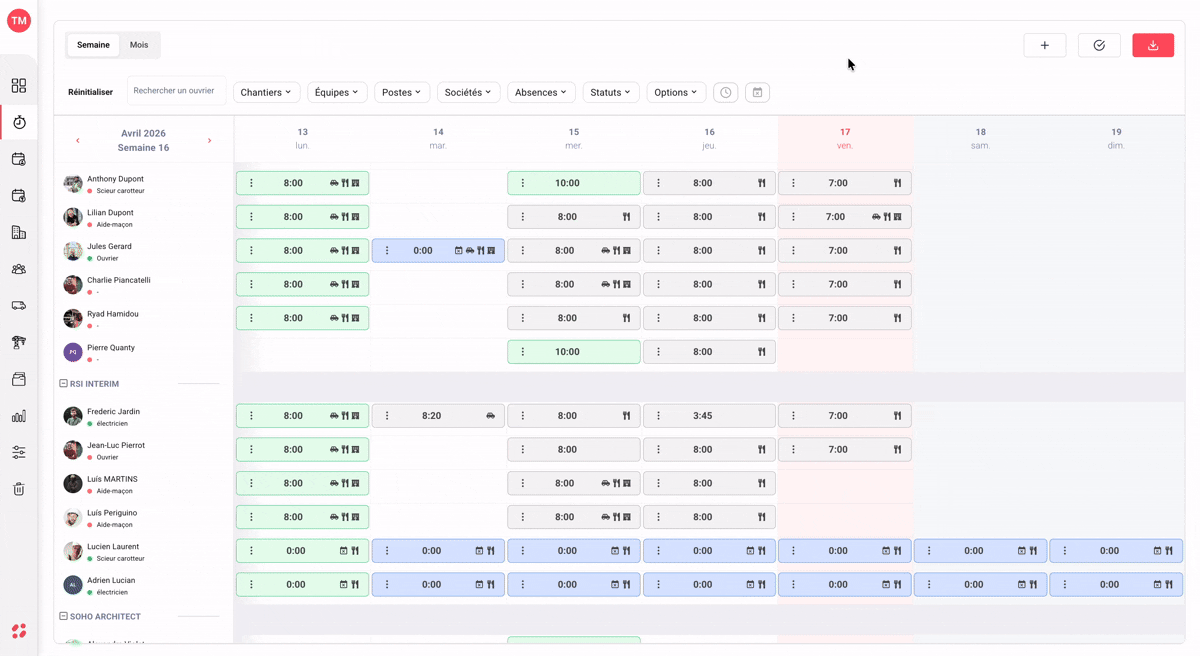Open the dashboard grid icon in sidebar
The width and height of the screenshot is (1200, 656).
[x=18, y=86]
